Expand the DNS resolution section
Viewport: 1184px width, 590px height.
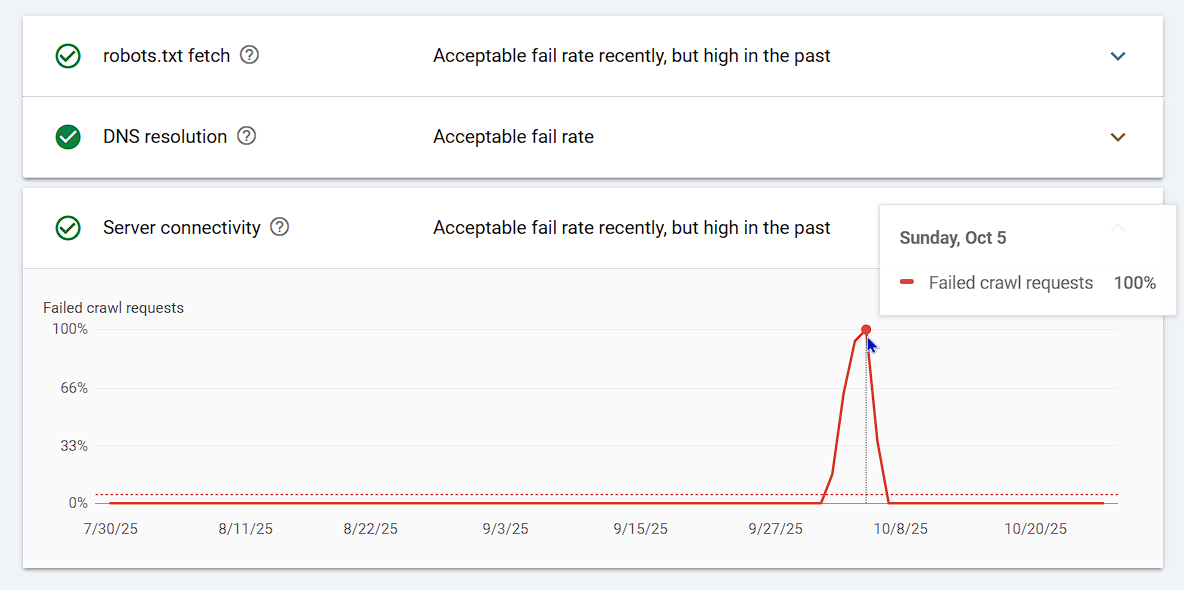pos(1118,137)
